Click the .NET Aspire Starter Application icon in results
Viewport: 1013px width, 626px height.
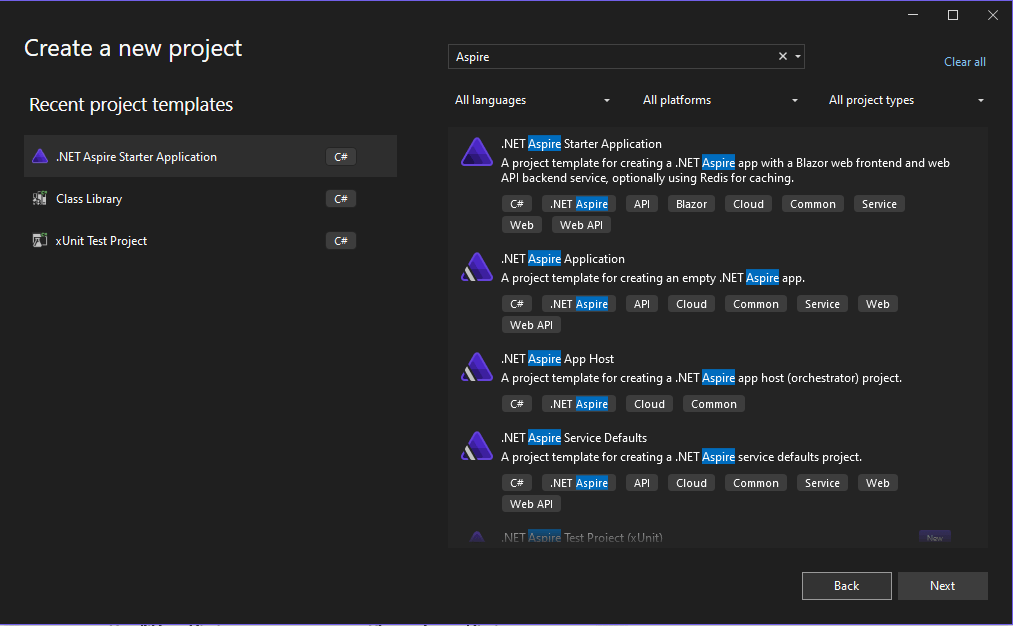click(x=477, y=152)
